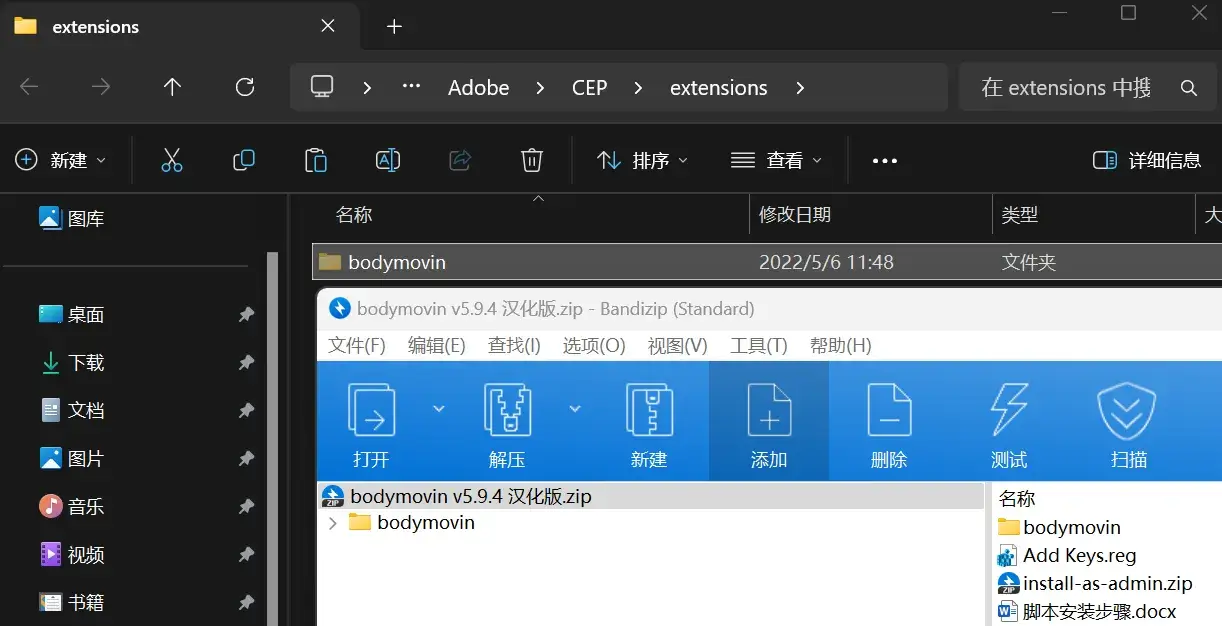The image size is (1222, 626).
Task: Open the 排序 sort dropdown
Action: coord(642,160)
